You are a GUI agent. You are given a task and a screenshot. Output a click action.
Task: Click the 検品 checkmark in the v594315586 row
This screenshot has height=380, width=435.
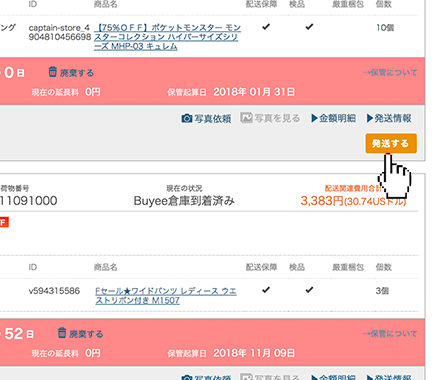pyautogui.click(x=309, y=290)
